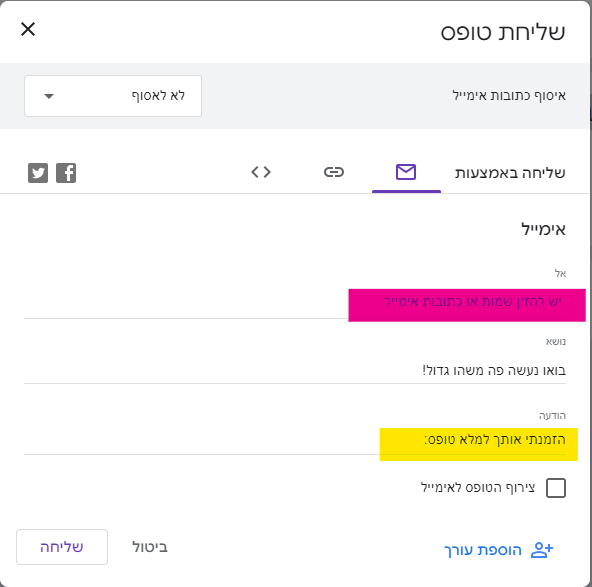Share the form via the Twitter icon
Screen dimensions: 592x587
(38, 173)
